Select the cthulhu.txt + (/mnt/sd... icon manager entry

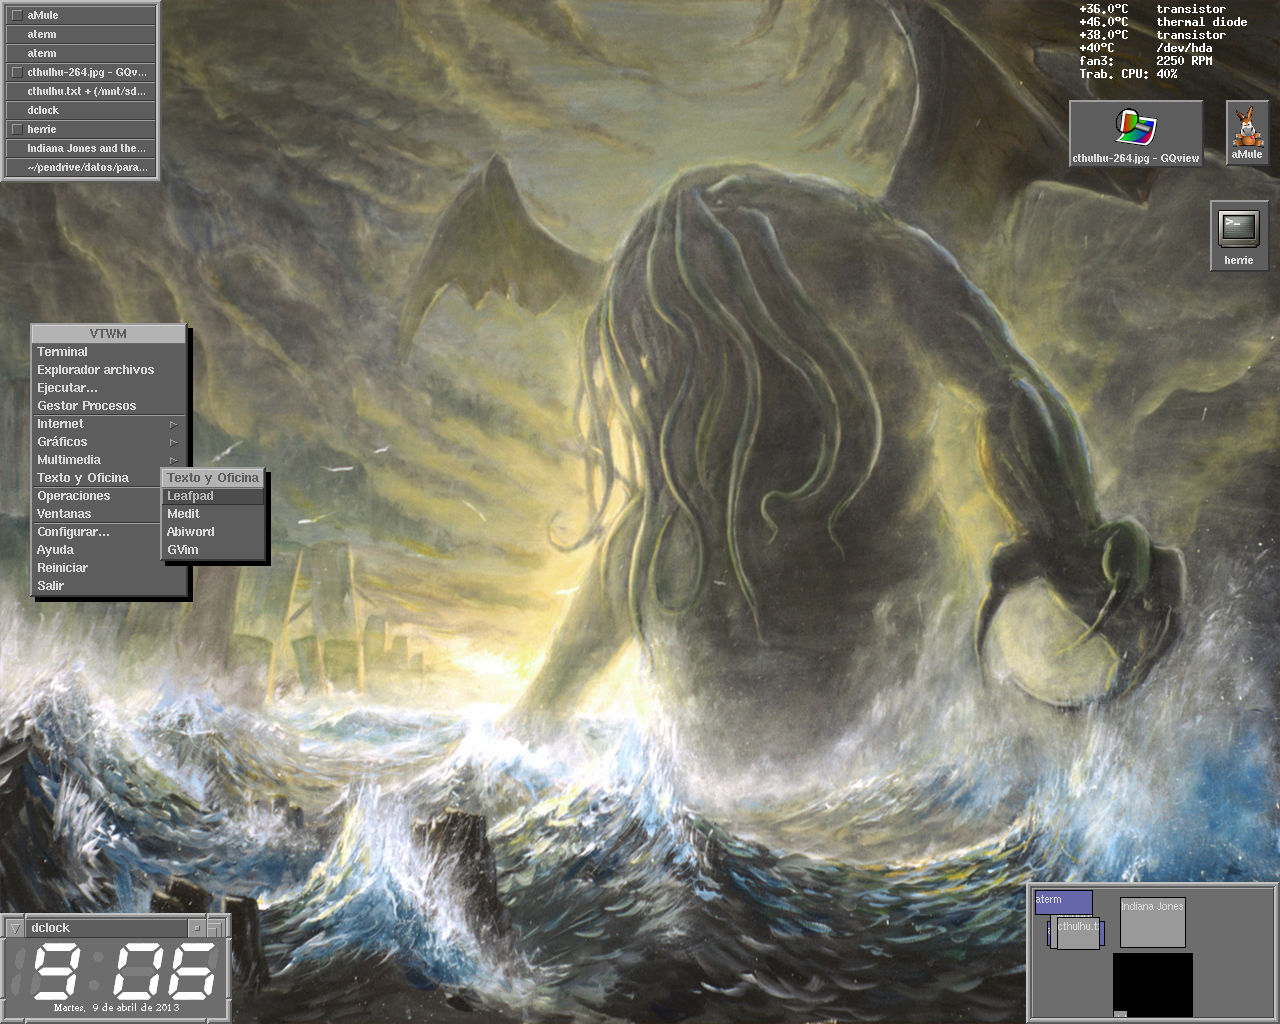pyautogui.click(x=81, y=91)
